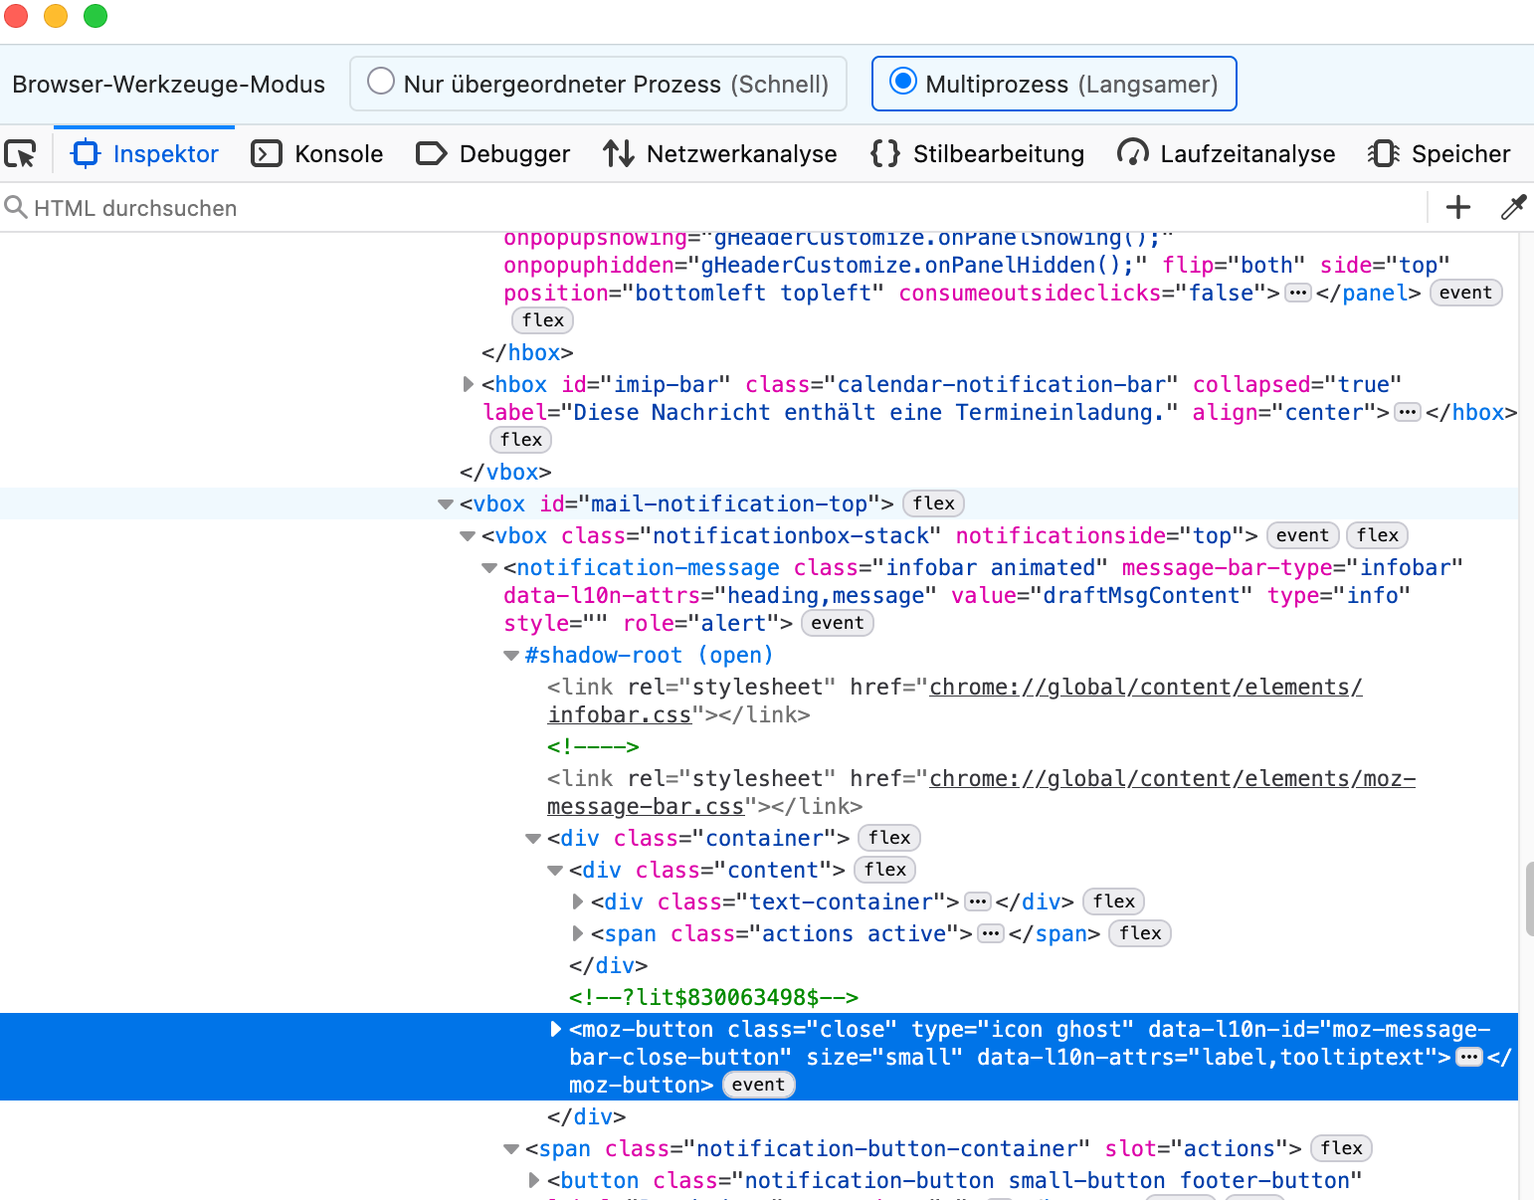Click event badge on the moz-button element

pyautogui.click(x=758, y=1085)
